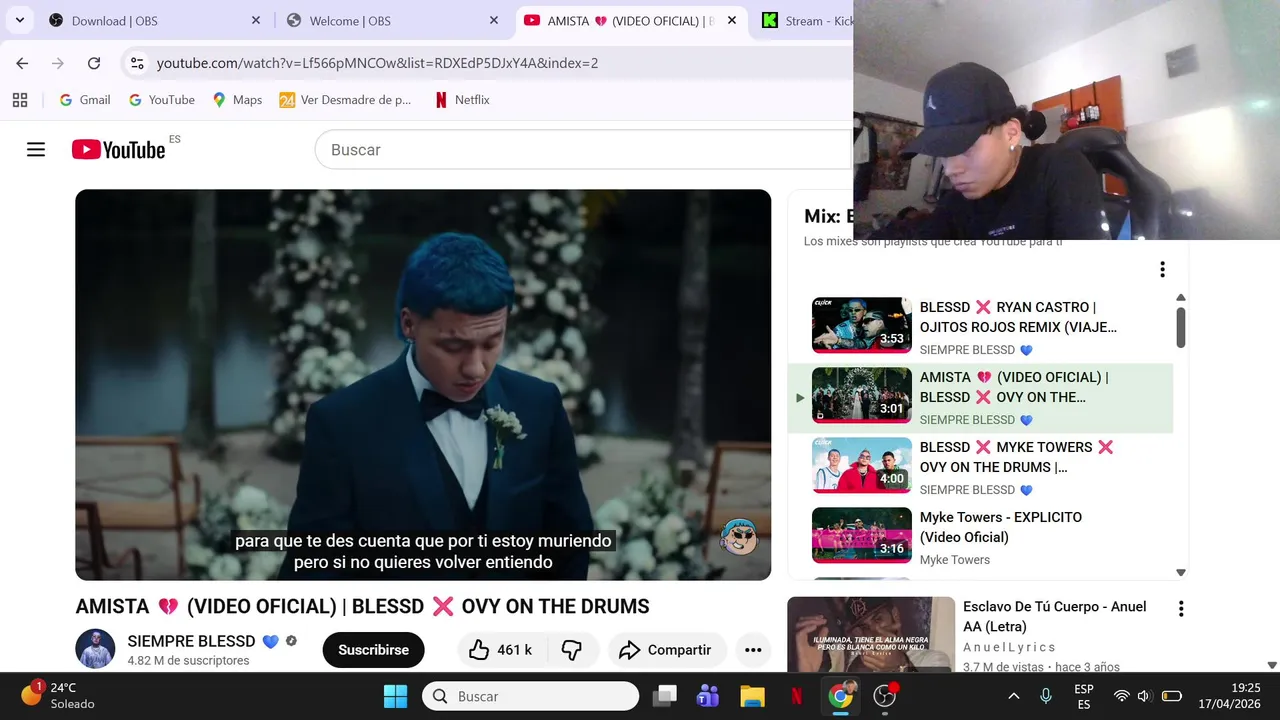Close the AMISTA YouTube tab

[x=732, y=20]
